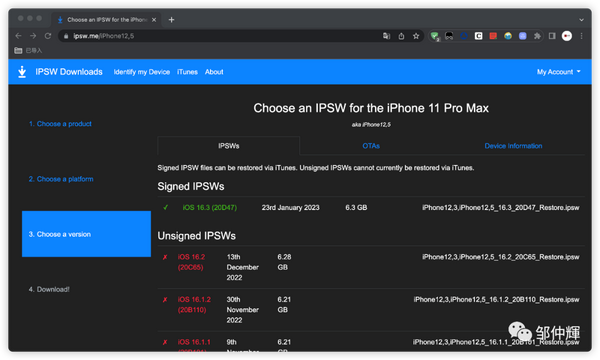Viewport: 600px width, 360px height.
Task: Open the white C extension icon
Action: pyautogui.click(x=478, y=36)
